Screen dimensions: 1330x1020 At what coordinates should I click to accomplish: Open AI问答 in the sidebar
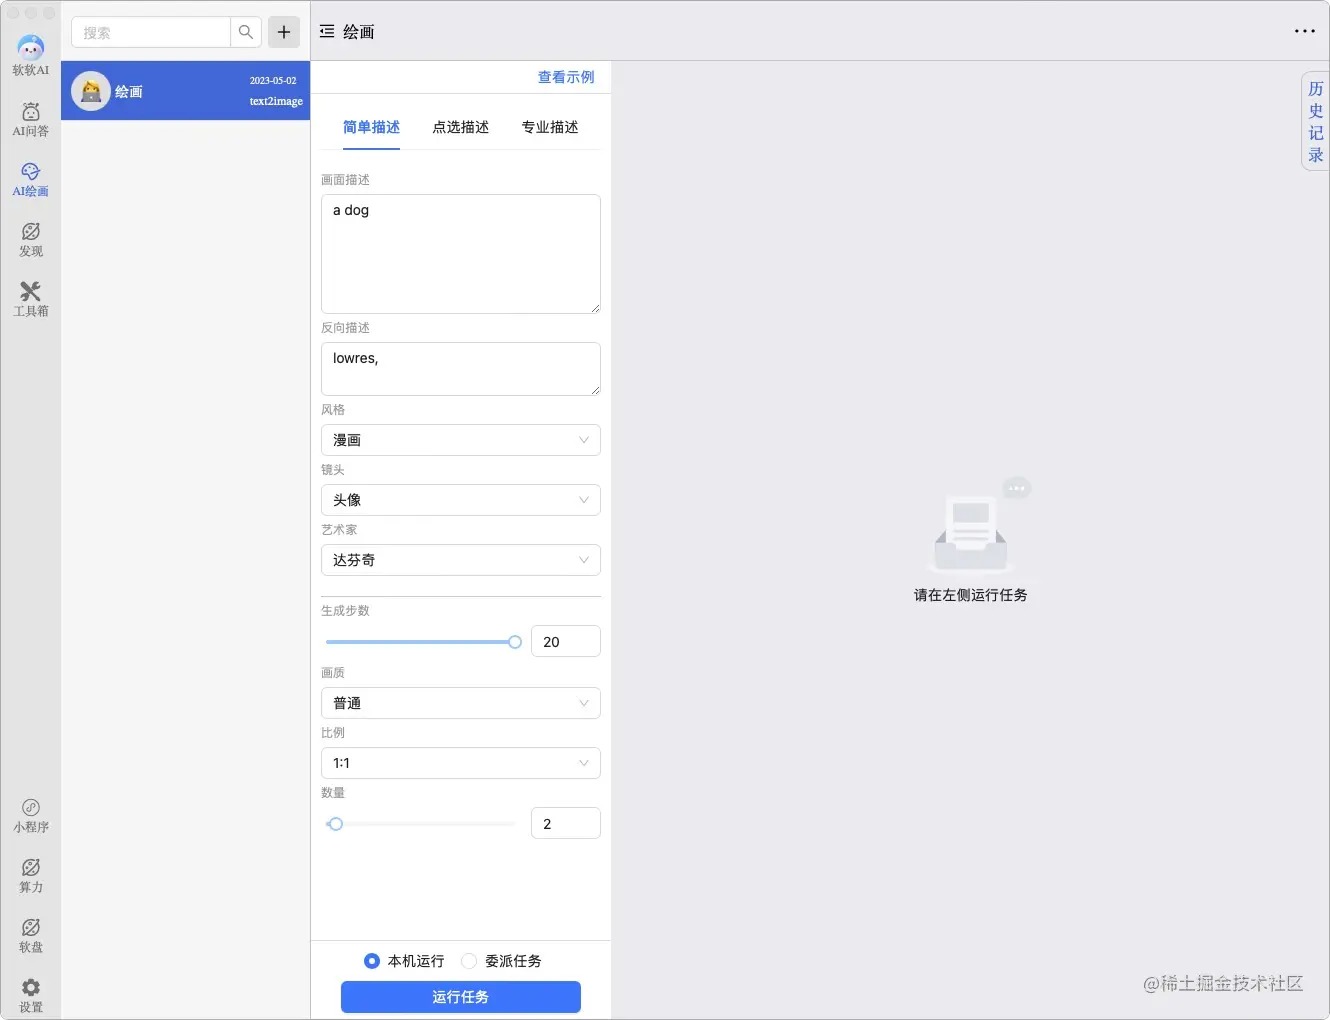pyautogui.click(x=31, y=119)
